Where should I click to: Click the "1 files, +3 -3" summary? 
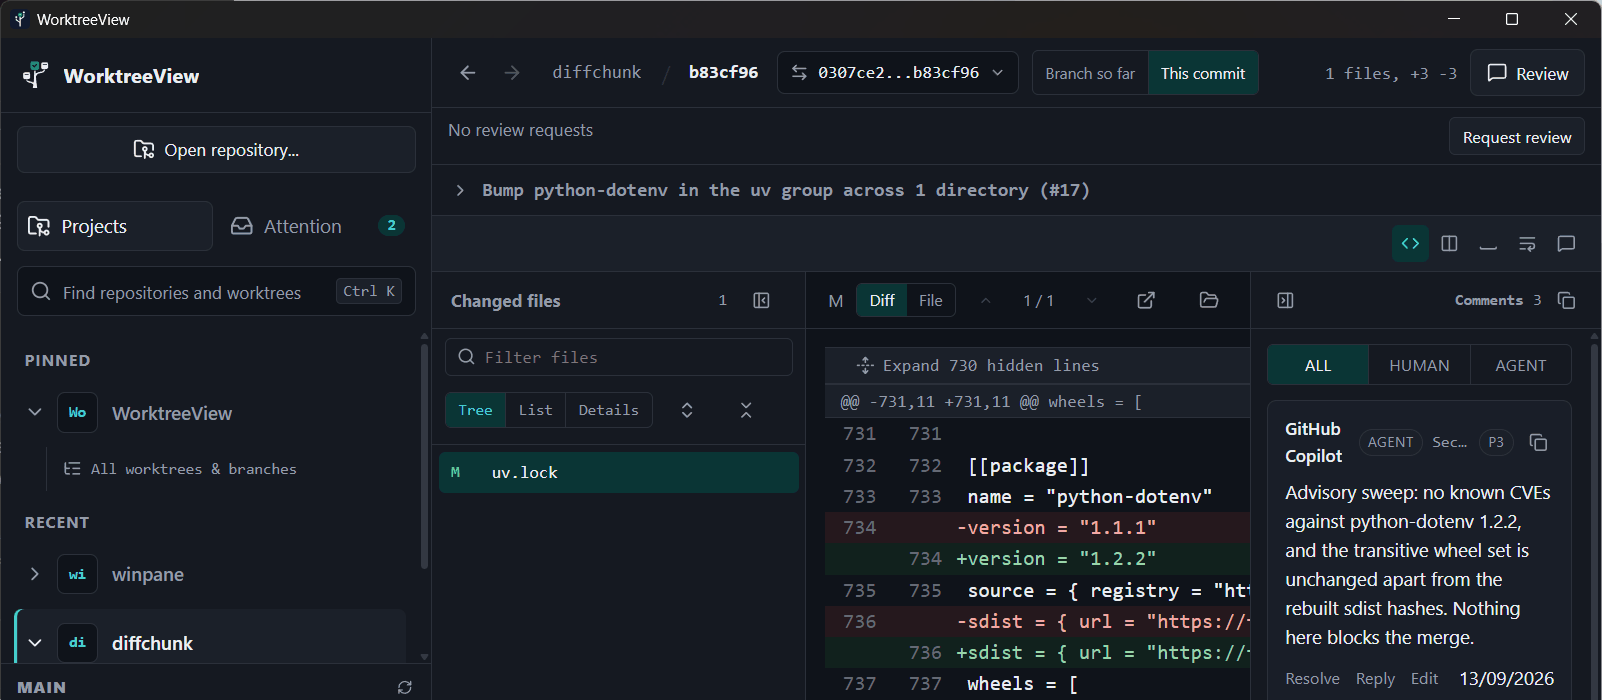tap(1390, 73)
